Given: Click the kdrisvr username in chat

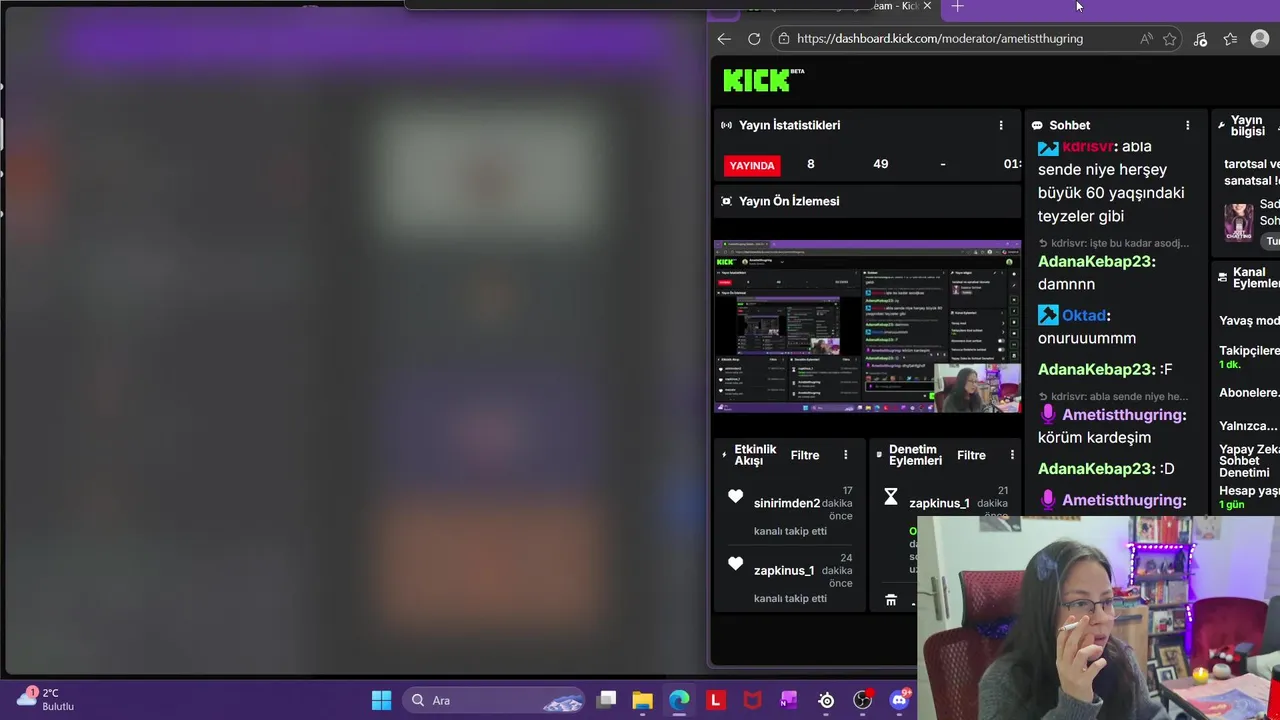Looking at the screenshot, I should point(1088,146).
